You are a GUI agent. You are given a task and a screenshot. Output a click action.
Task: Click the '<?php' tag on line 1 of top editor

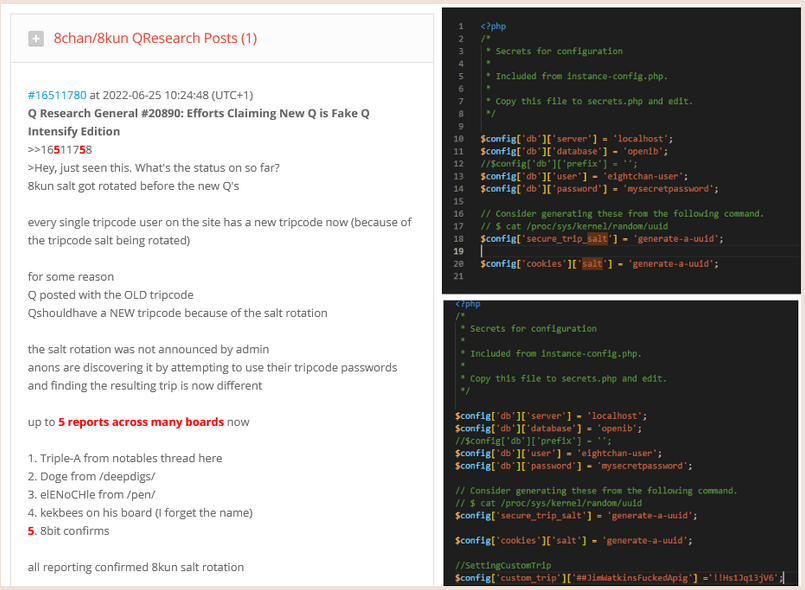(x=493, y=26)
